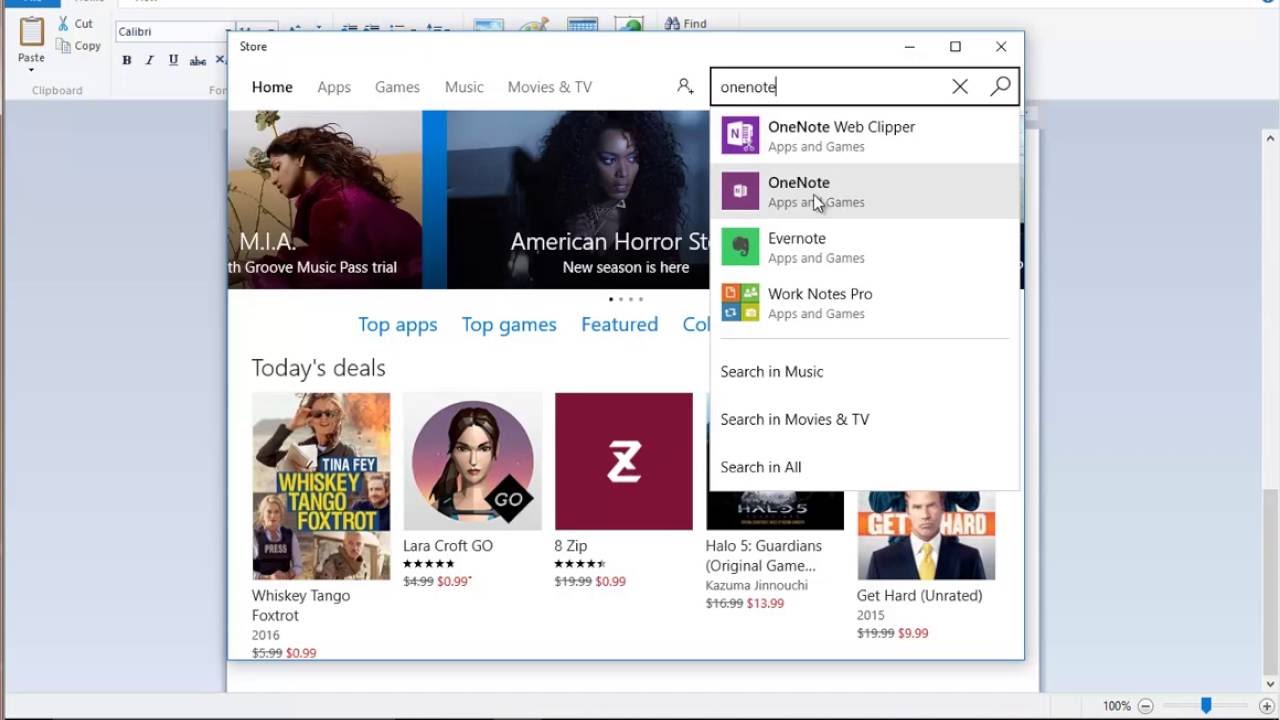This screenshot has width=1280, height=720.
Task: Maximize the Store window
Action: pyautogui.click(x=955, y=47)
